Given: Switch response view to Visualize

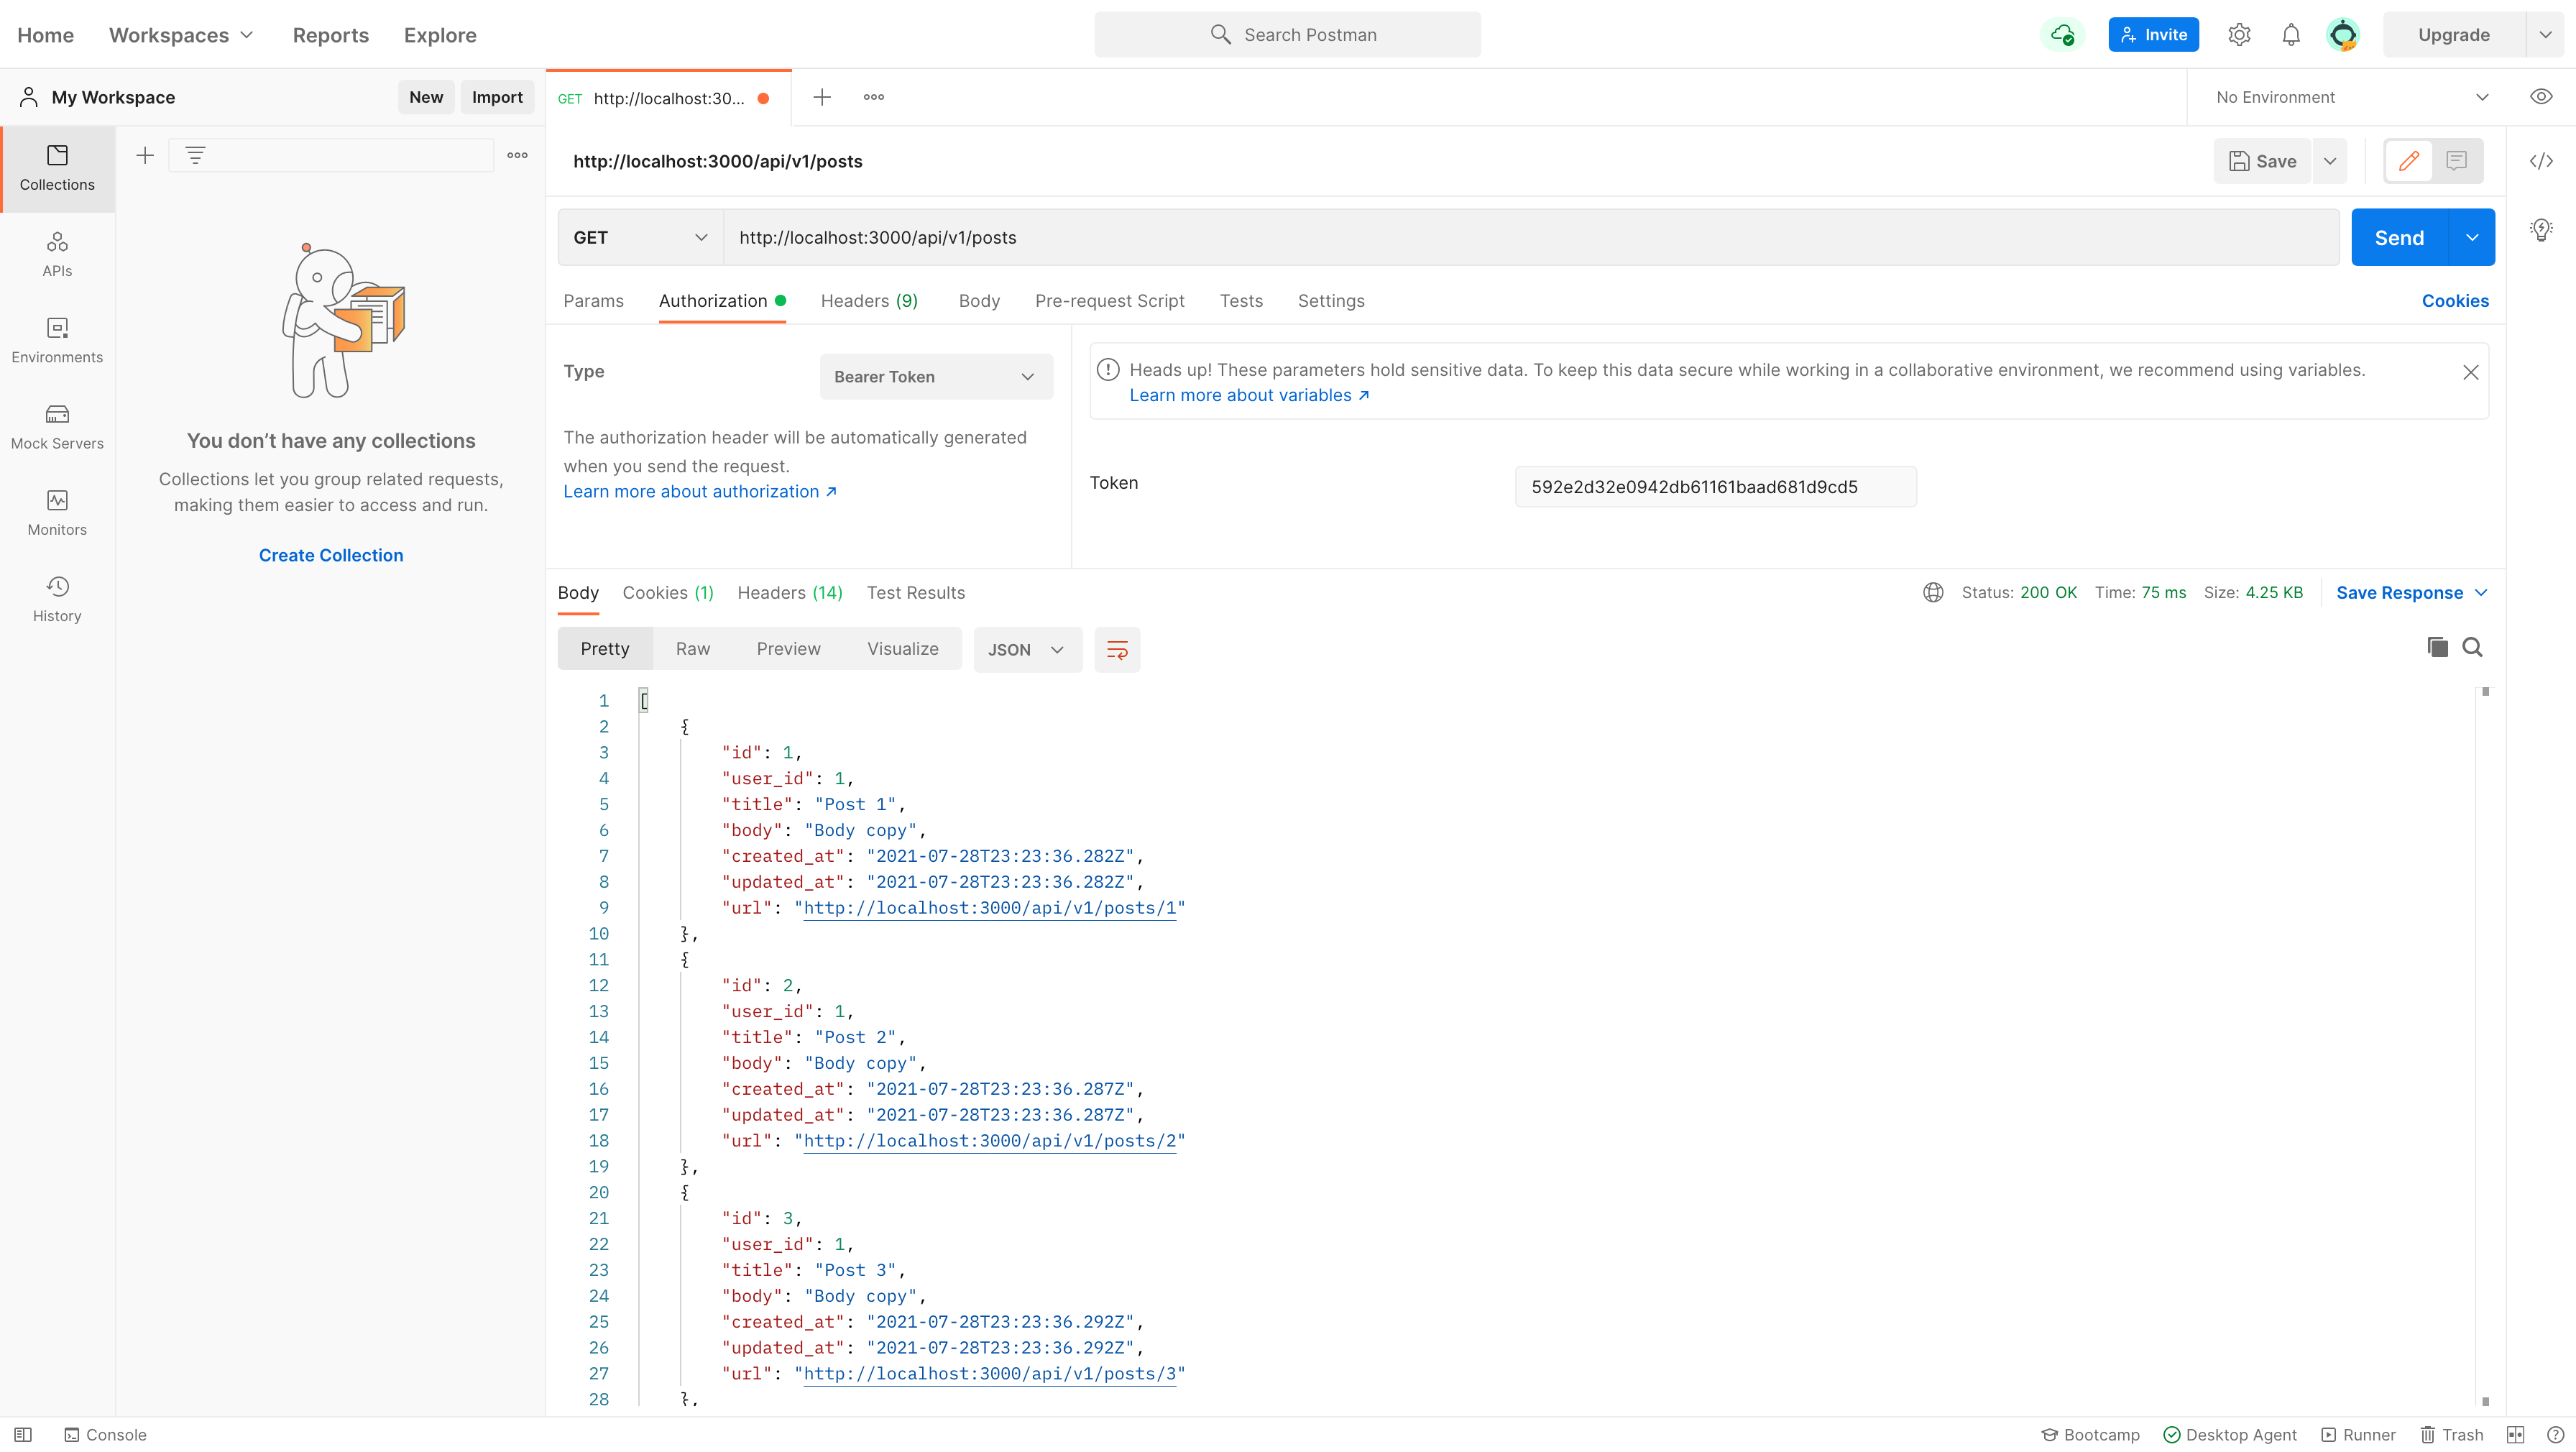Looking at the screenshot, I should [x=903, y=649].
